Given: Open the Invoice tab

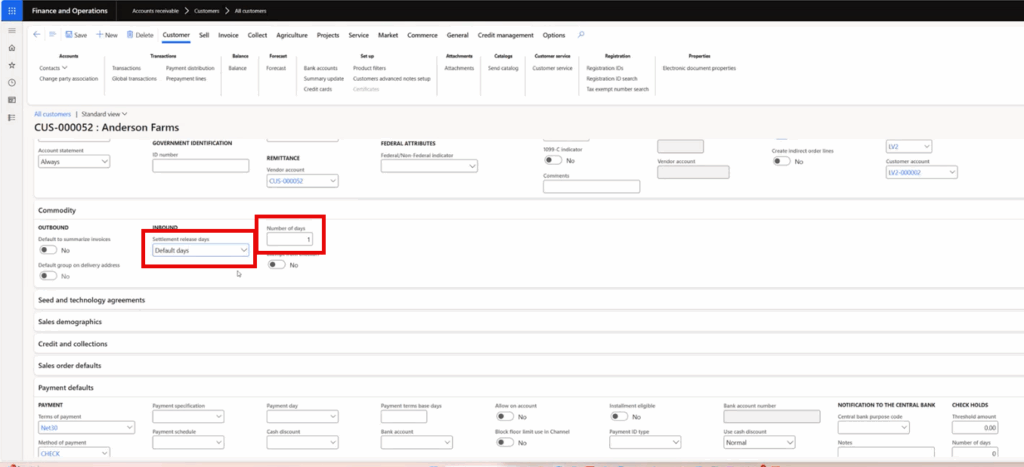Looking at the screenshot, I should [x=228, y=35].
